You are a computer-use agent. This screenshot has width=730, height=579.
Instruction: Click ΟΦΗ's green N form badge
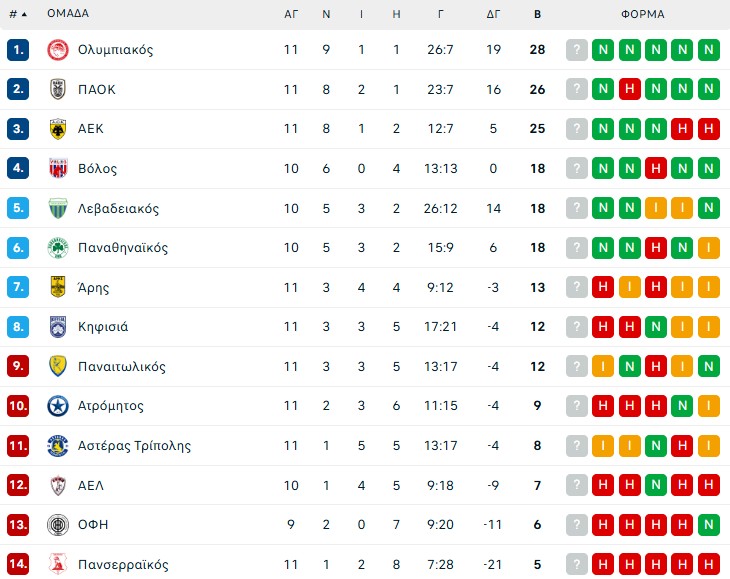pos(708,525)
